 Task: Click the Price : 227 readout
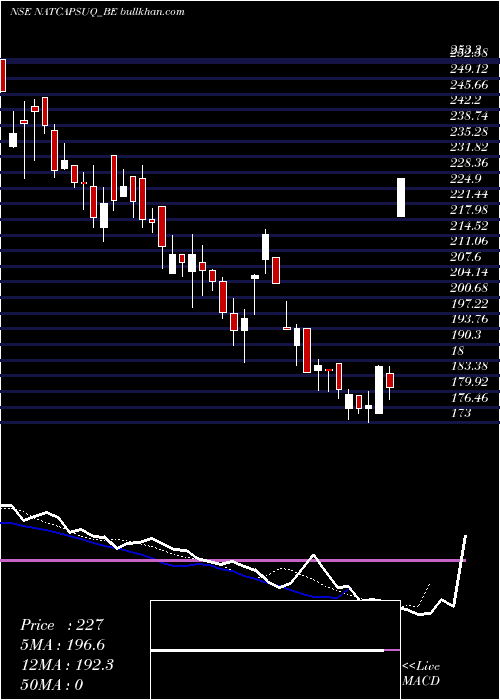coord(62,625)
